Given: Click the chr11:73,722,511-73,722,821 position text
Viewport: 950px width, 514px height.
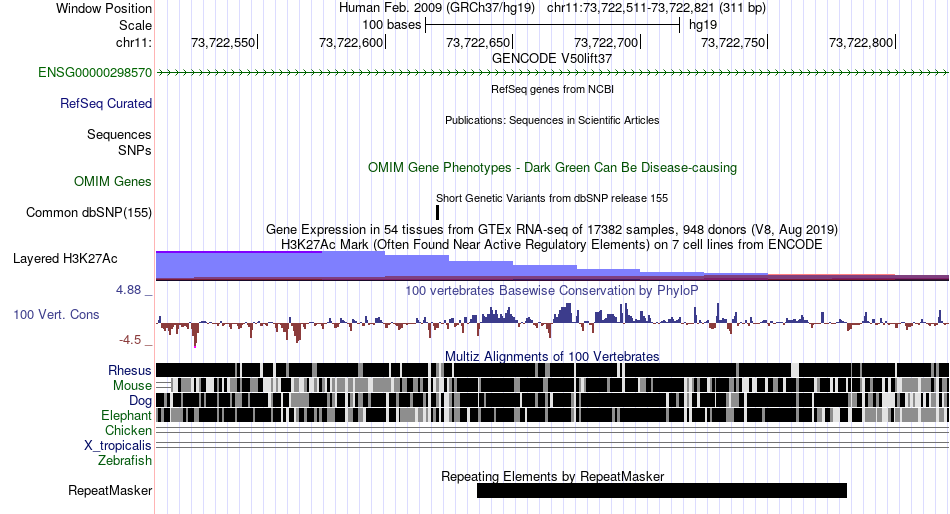Looking at the screenshot, I should tap(656, 8).
